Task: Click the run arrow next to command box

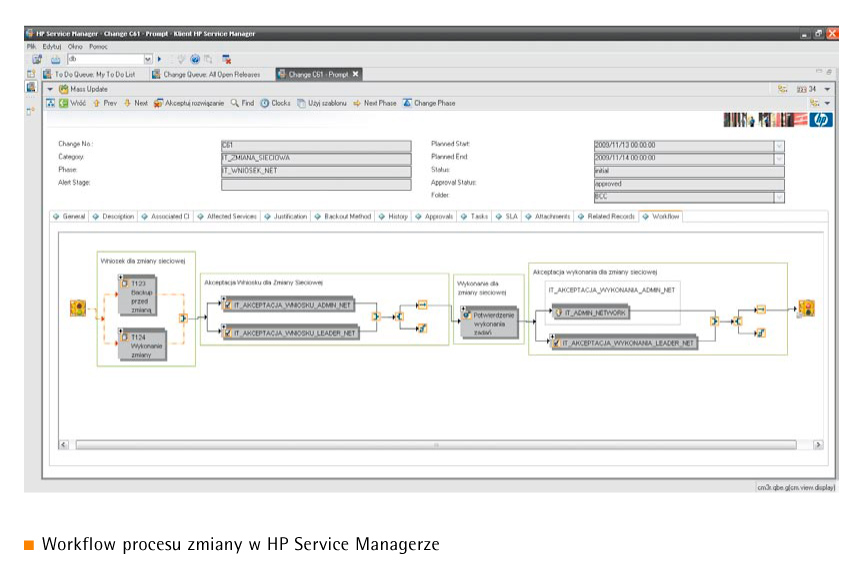Action: 160,59
